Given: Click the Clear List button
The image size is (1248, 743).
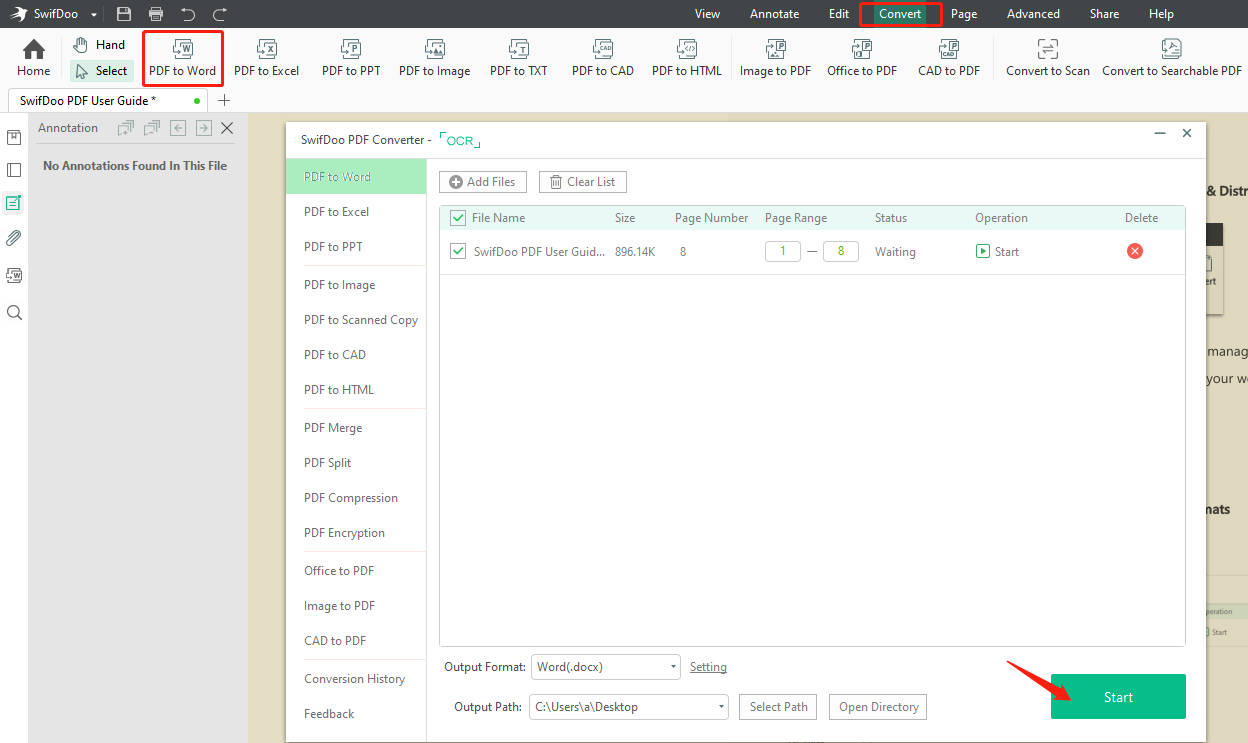Looking at the screenshot, I should coord(583,182).
